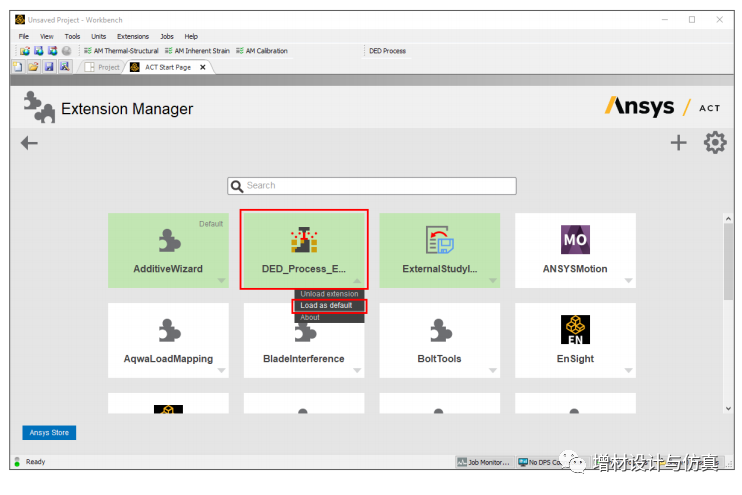This screenshot has width=742, height=495.
Task: Click scrollbar down arrow
Action: (728, 408)
